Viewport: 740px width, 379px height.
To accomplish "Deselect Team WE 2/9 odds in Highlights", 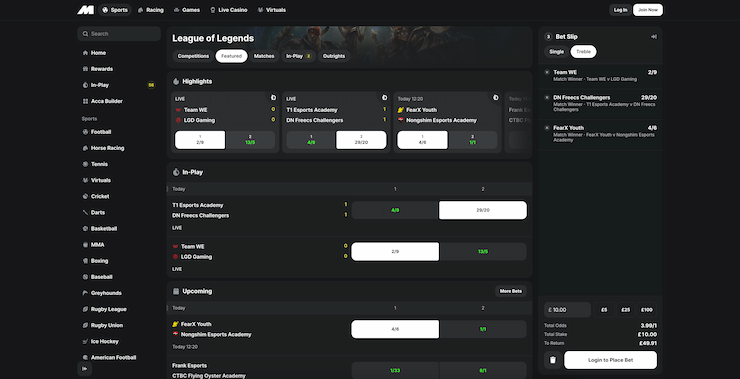I will coord(200,140).
